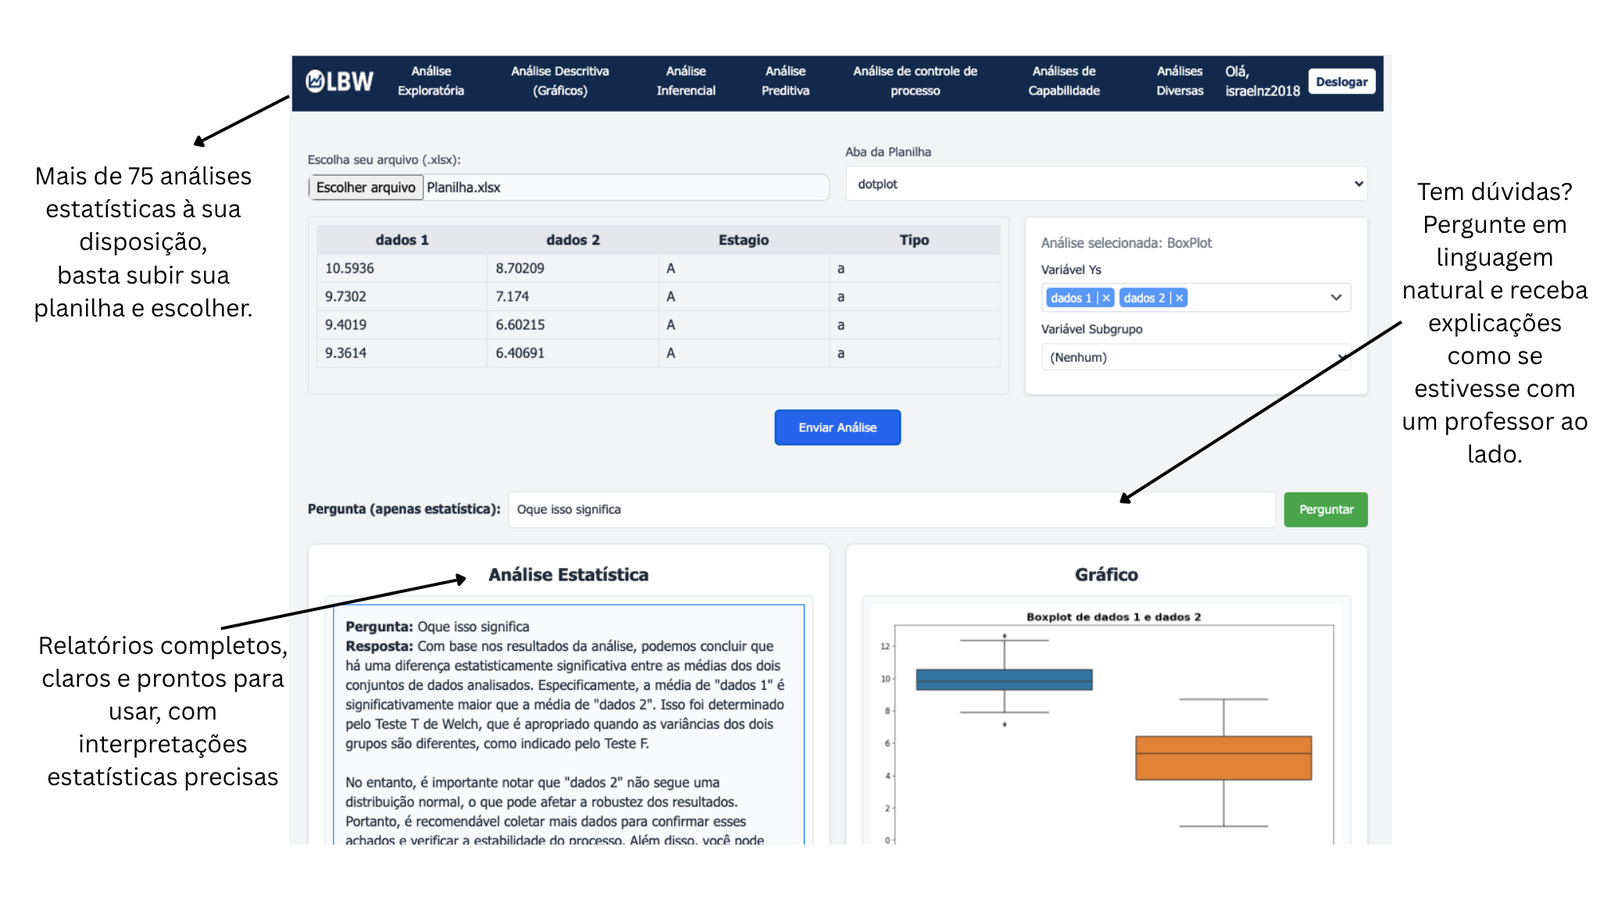Open the Análise Exploratória menu
1600x900 pixels.
(431, 81)
